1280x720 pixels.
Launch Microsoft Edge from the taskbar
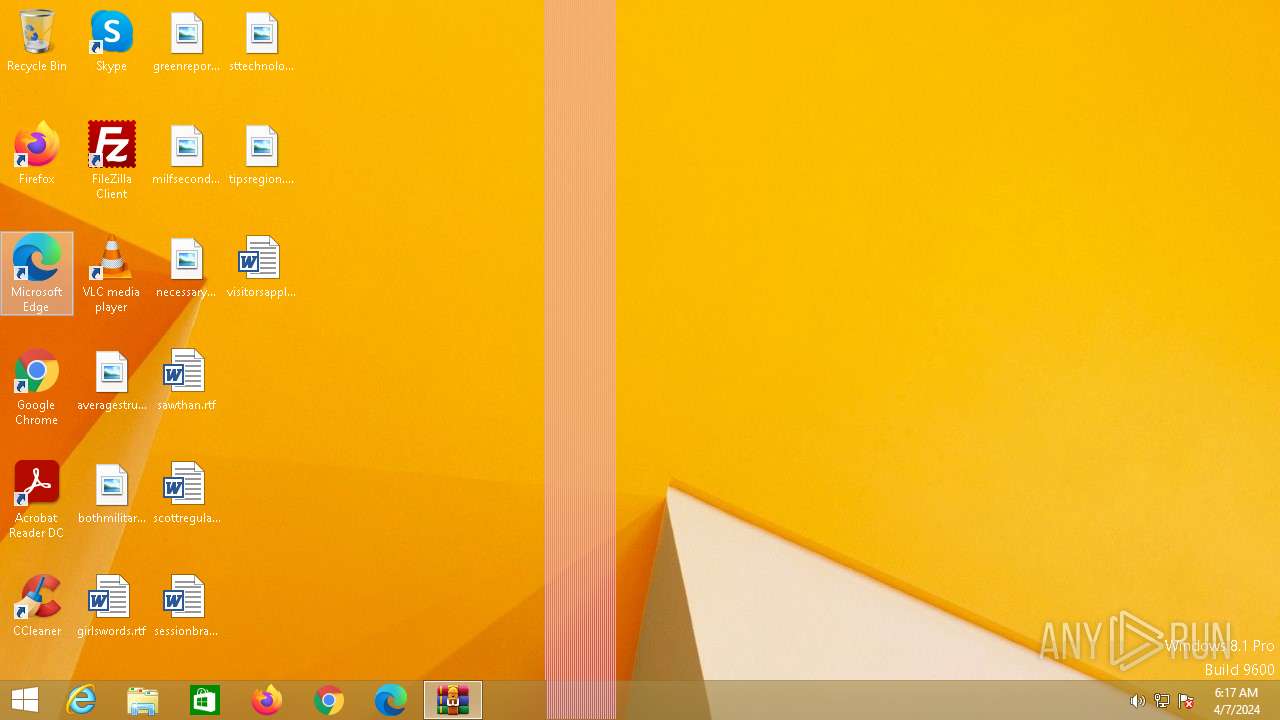tap(391, 700)
